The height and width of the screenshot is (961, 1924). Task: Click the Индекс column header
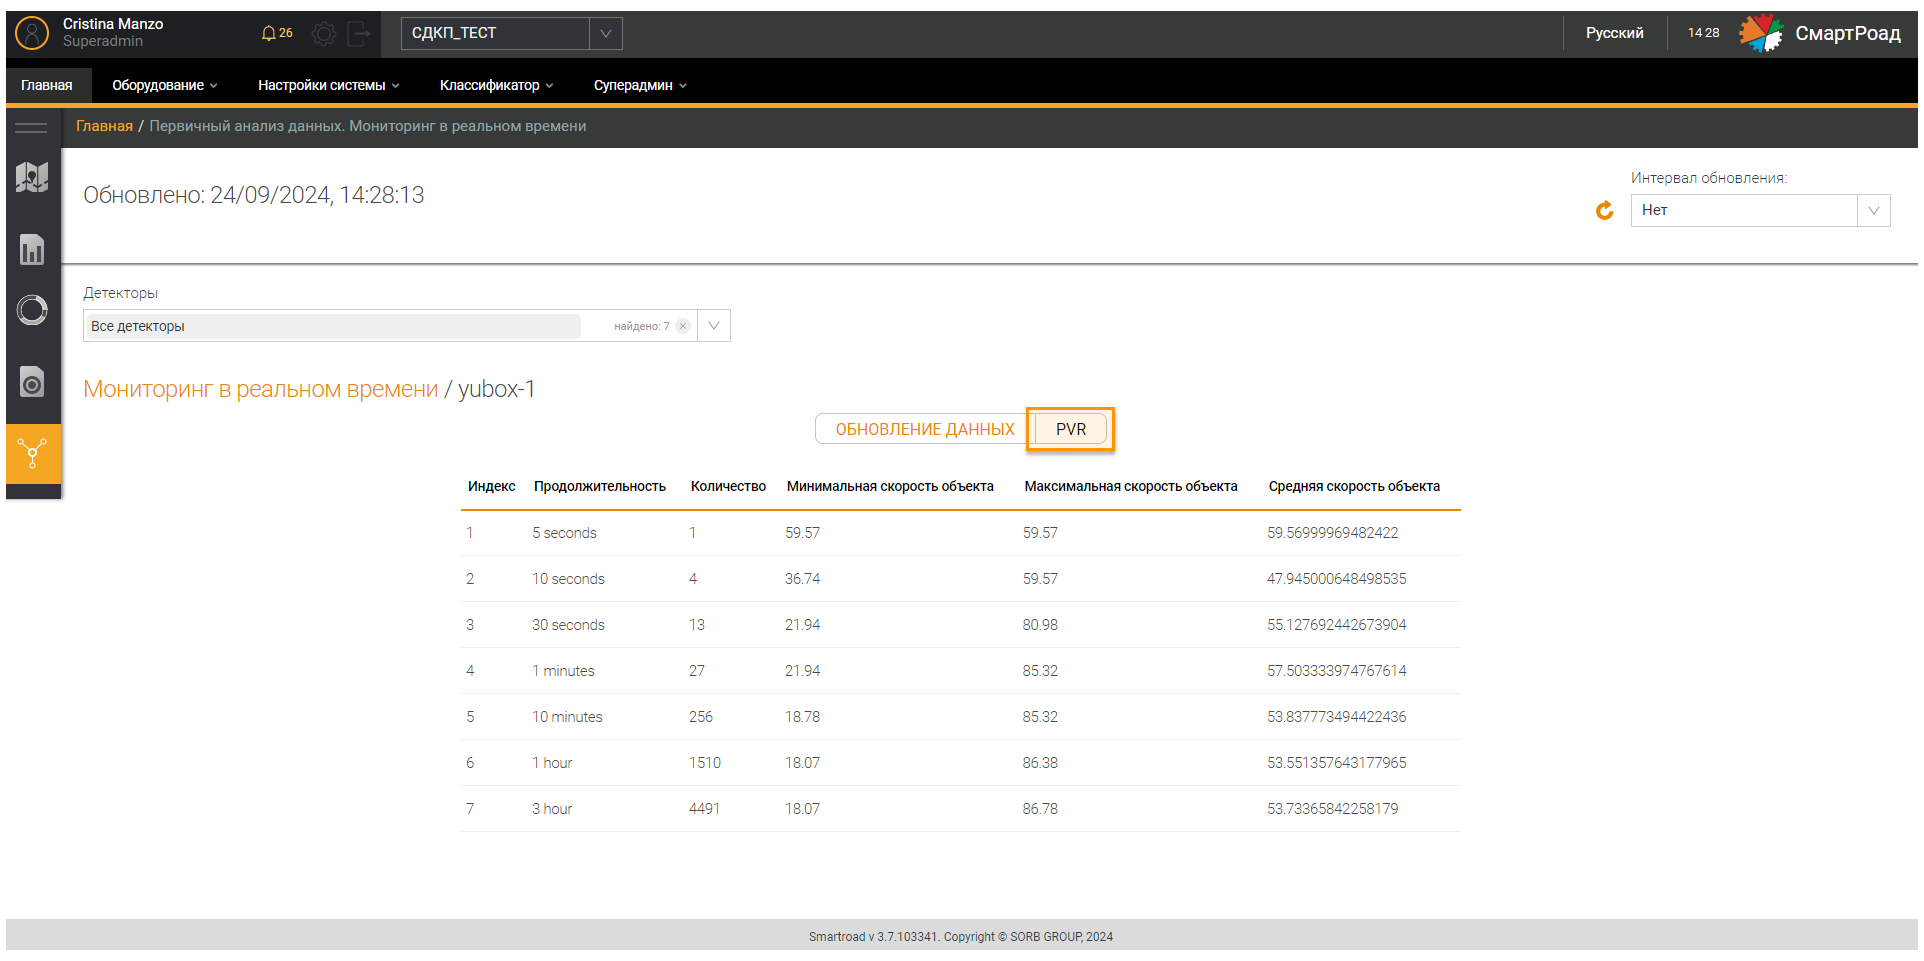(492, 486)
